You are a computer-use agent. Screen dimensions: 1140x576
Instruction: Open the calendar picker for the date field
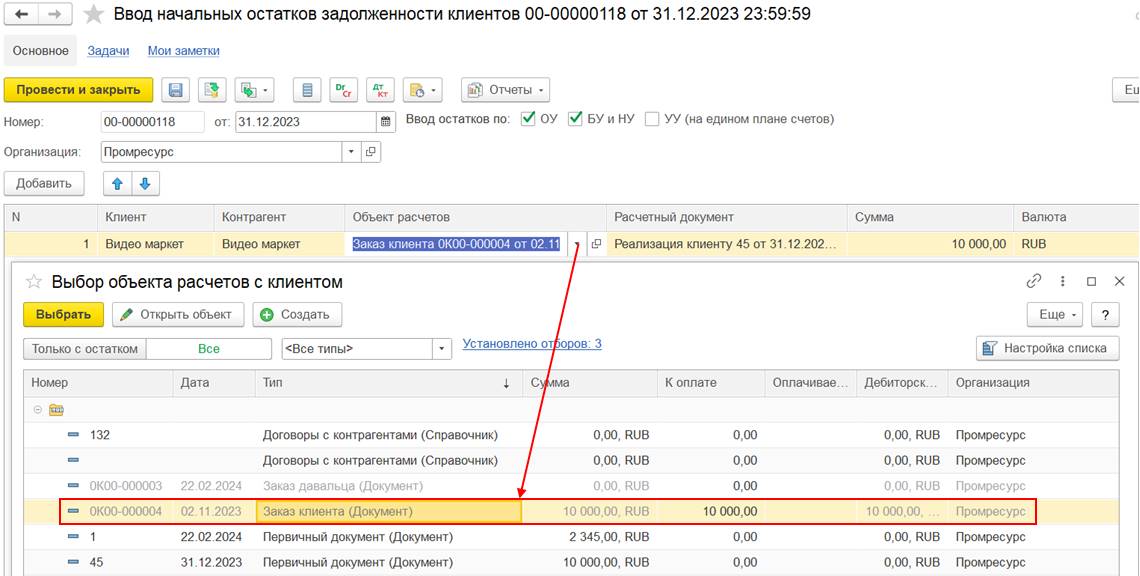(387, 122)
